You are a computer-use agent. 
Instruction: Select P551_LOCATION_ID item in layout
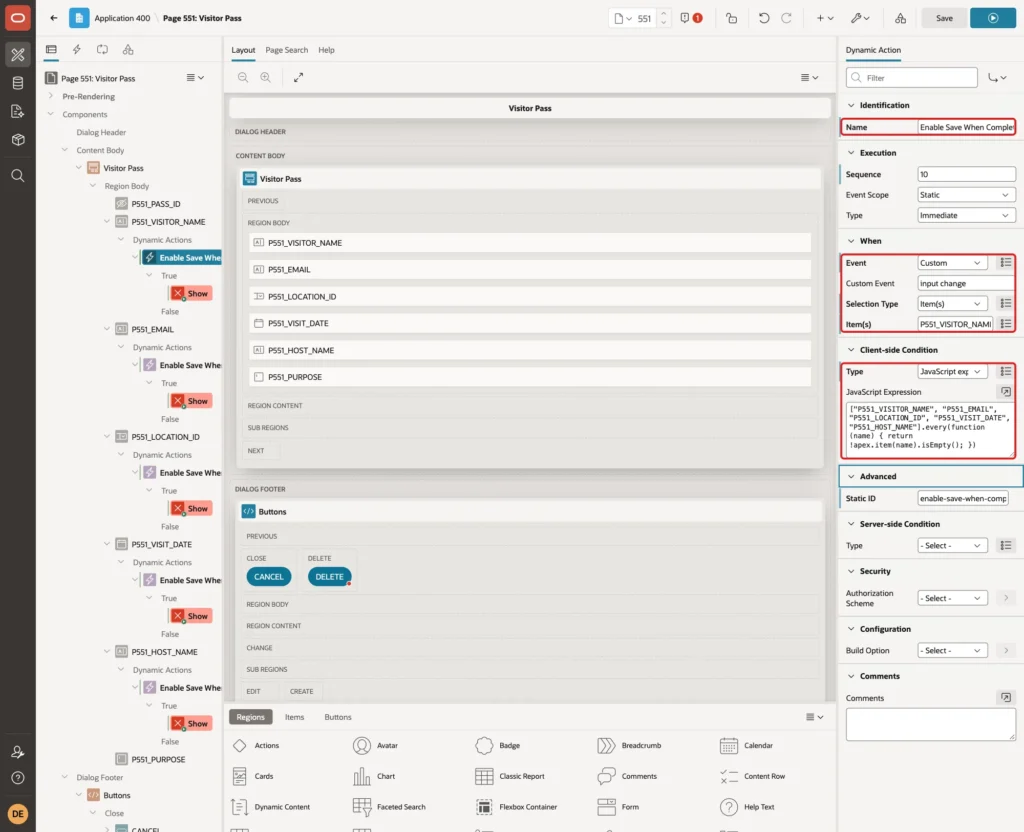pos(530,296)
